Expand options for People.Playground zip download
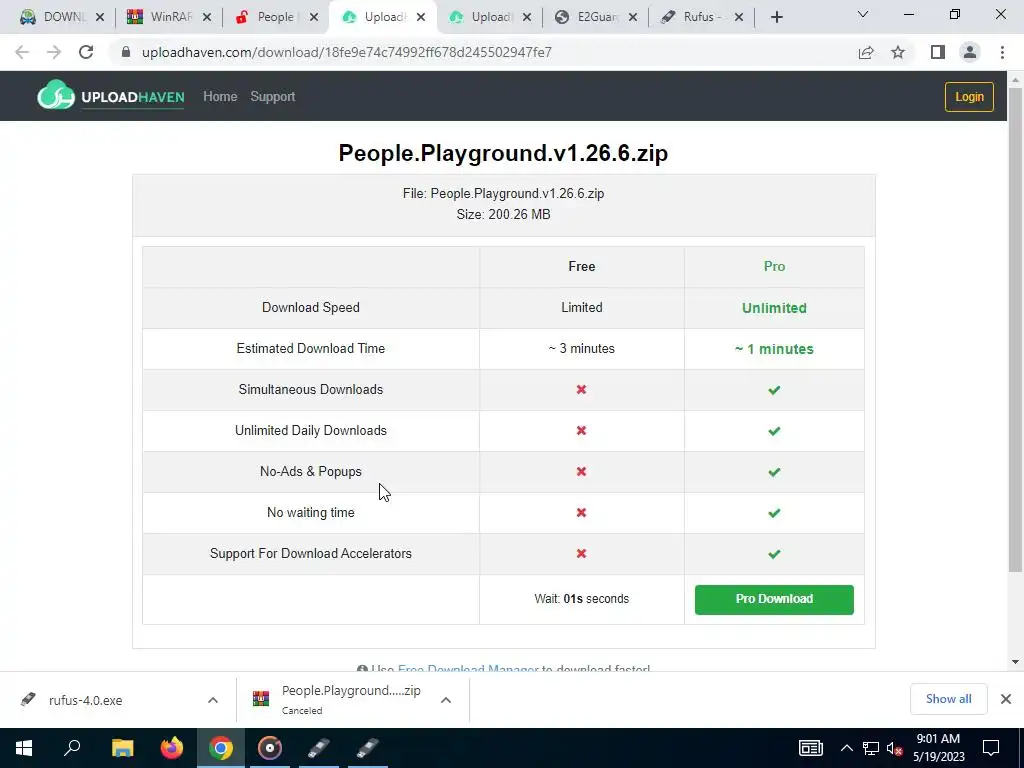The width and height of the screenshot is (1024, 768). click(446, 700)
